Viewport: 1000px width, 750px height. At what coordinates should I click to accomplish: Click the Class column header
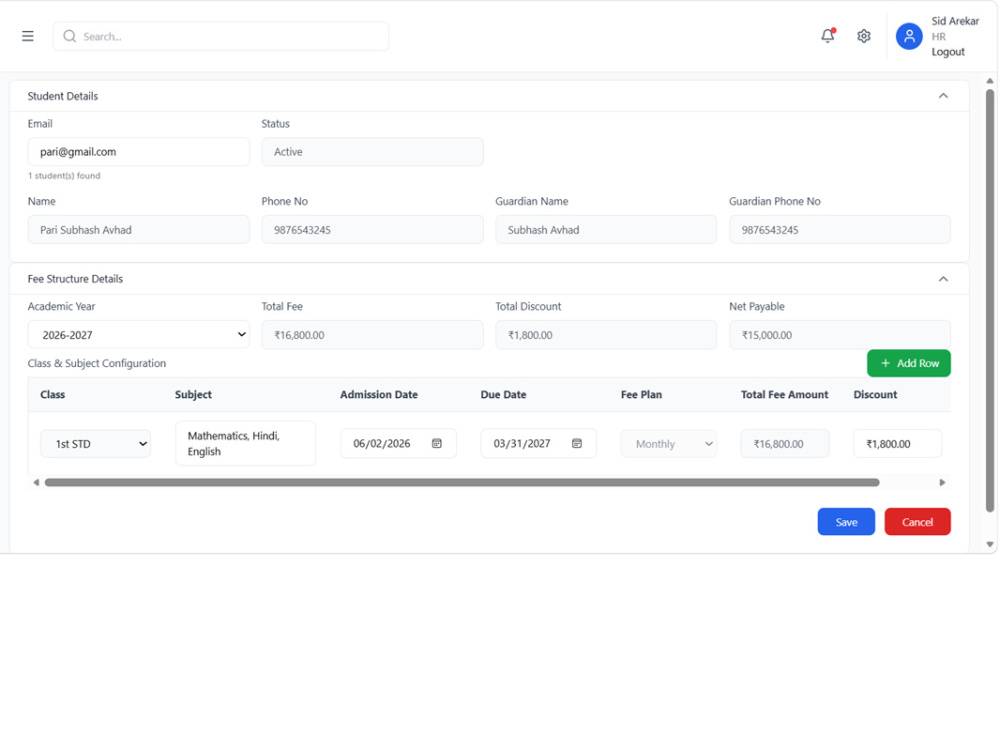pos(52,395)
